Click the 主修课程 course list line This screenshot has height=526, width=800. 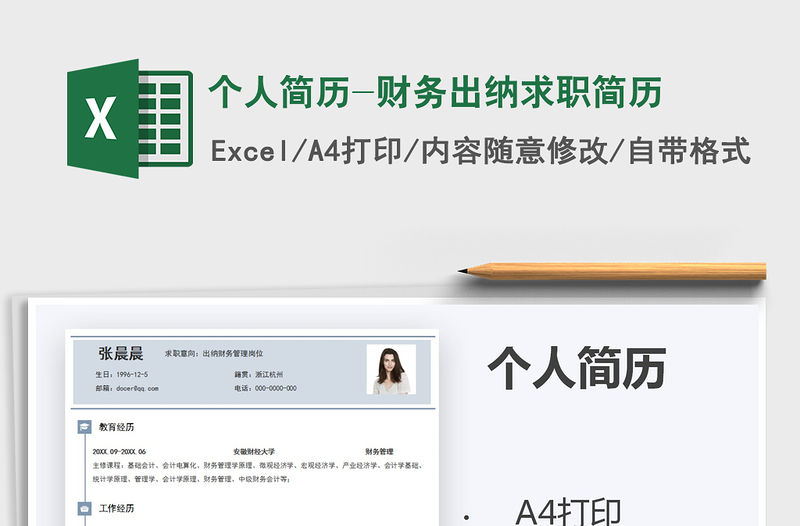258,465
